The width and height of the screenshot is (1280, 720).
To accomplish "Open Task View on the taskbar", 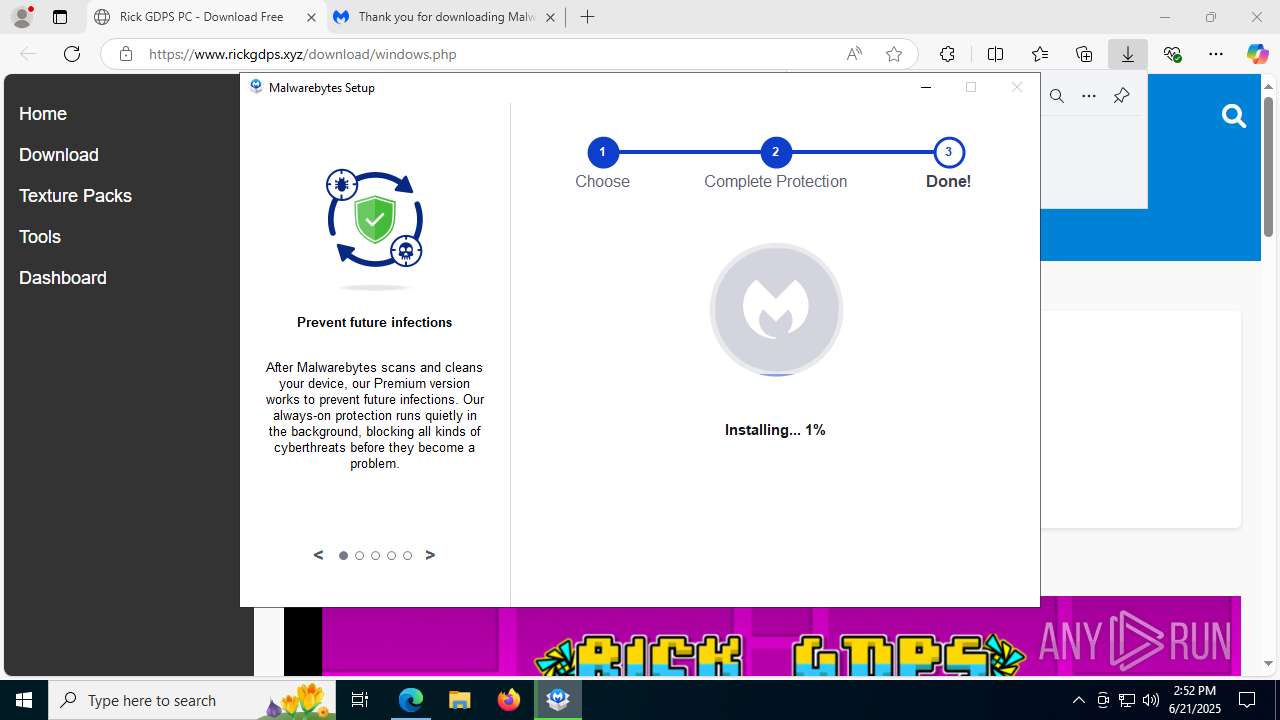I will pyautogui.click(x=360, y=700).
